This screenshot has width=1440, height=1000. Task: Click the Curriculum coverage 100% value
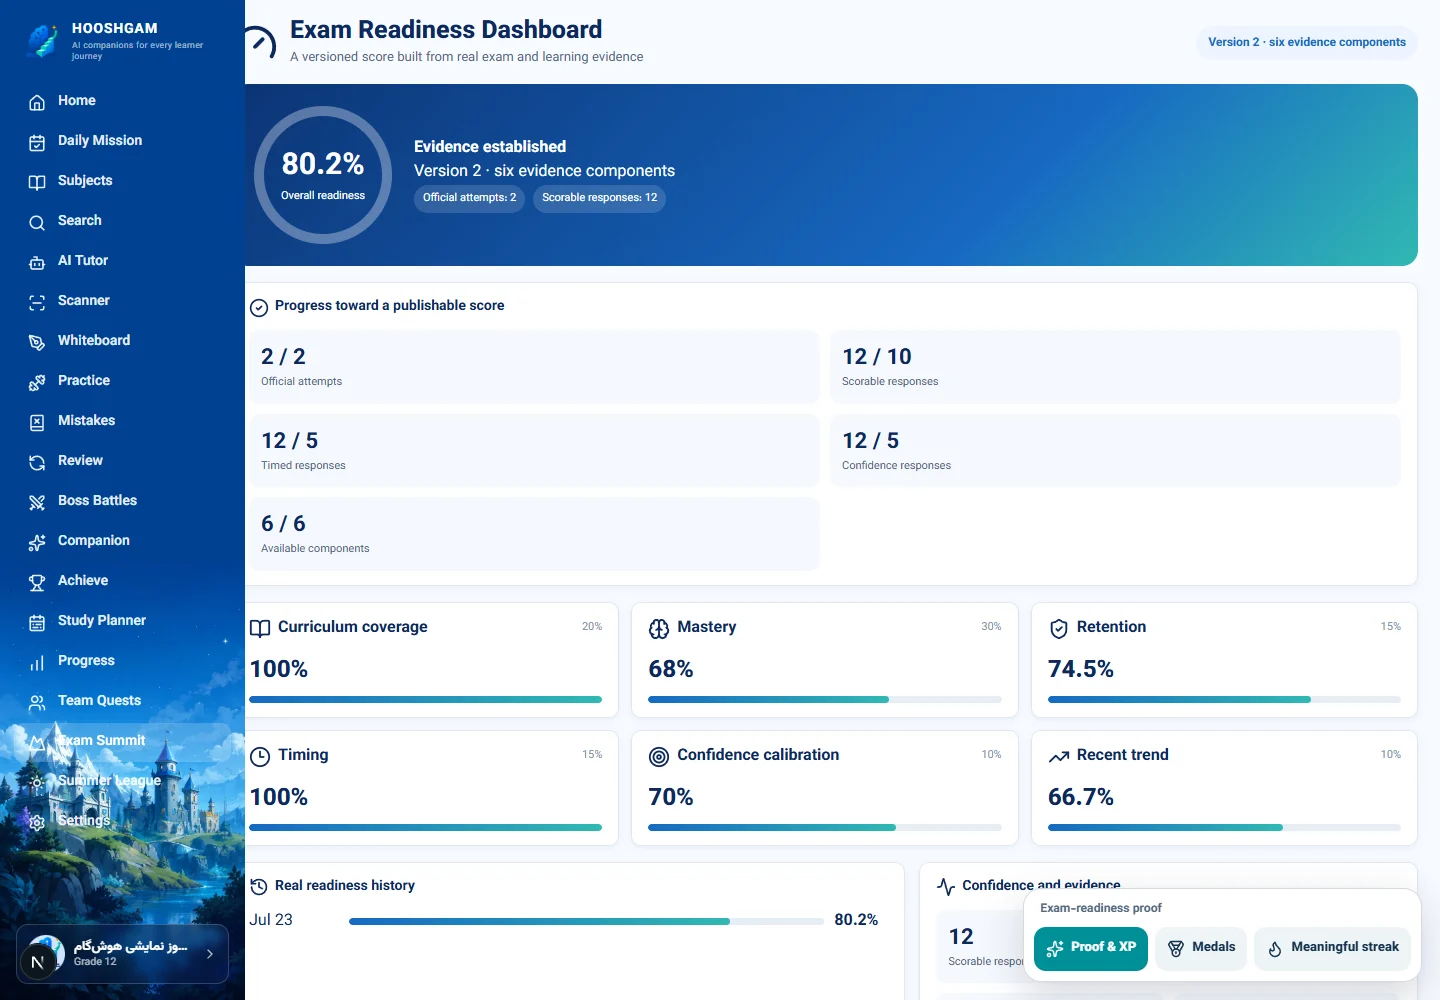[x=279, y=669]
